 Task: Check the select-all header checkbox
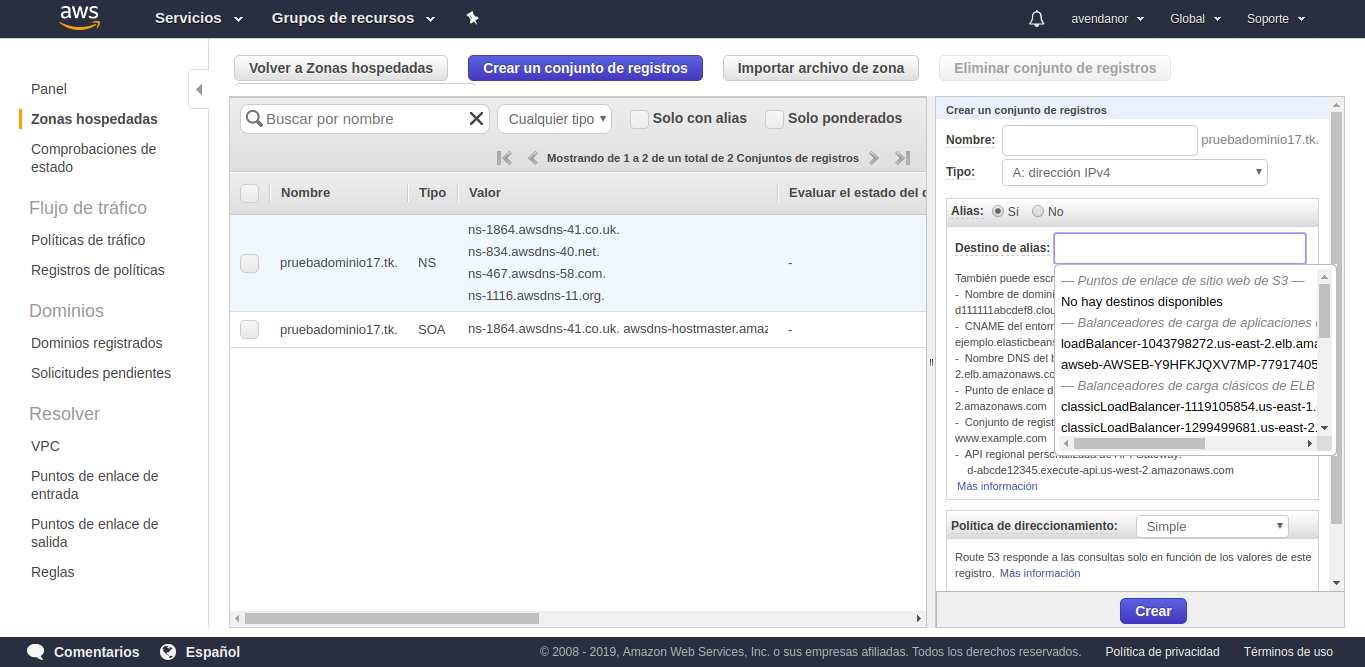click(x=250, y=193)
